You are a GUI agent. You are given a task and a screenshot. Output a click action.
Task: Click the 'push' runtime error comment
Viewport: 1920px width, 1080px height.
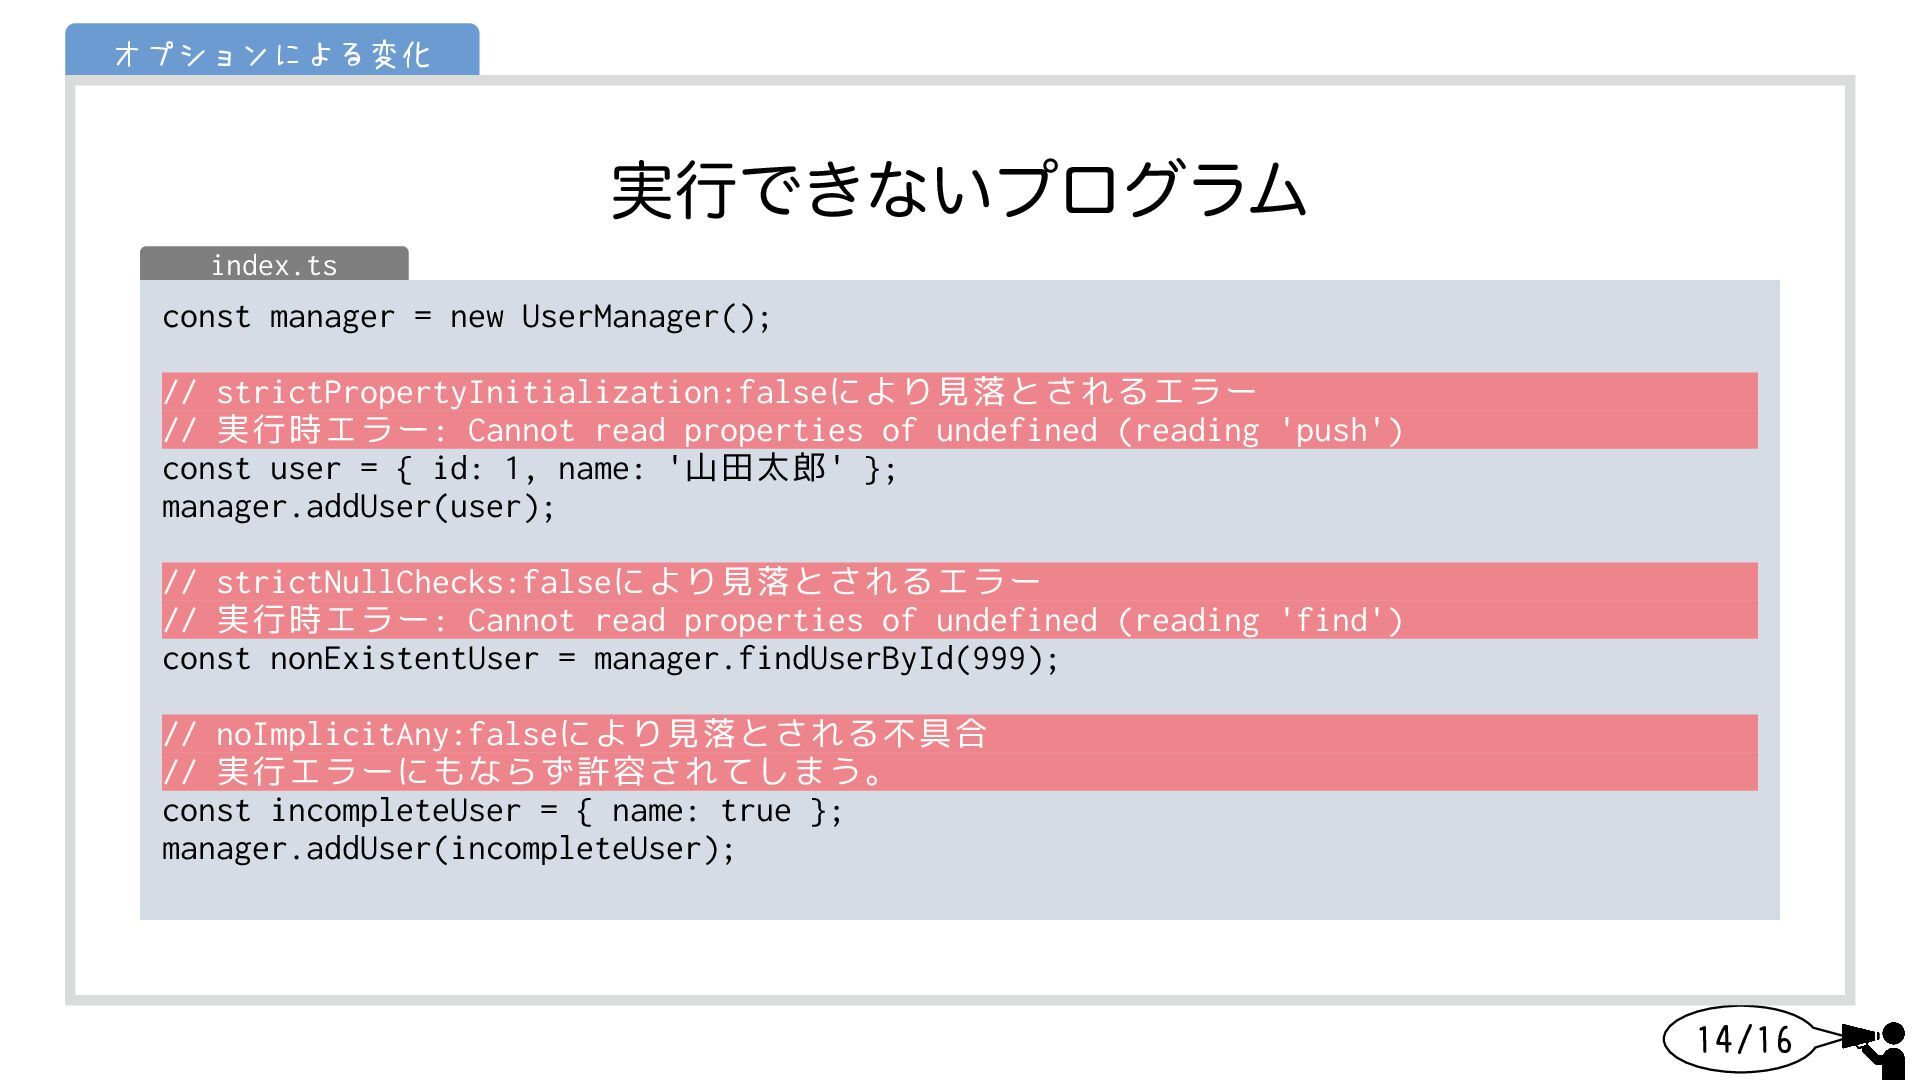pos(782,430)
